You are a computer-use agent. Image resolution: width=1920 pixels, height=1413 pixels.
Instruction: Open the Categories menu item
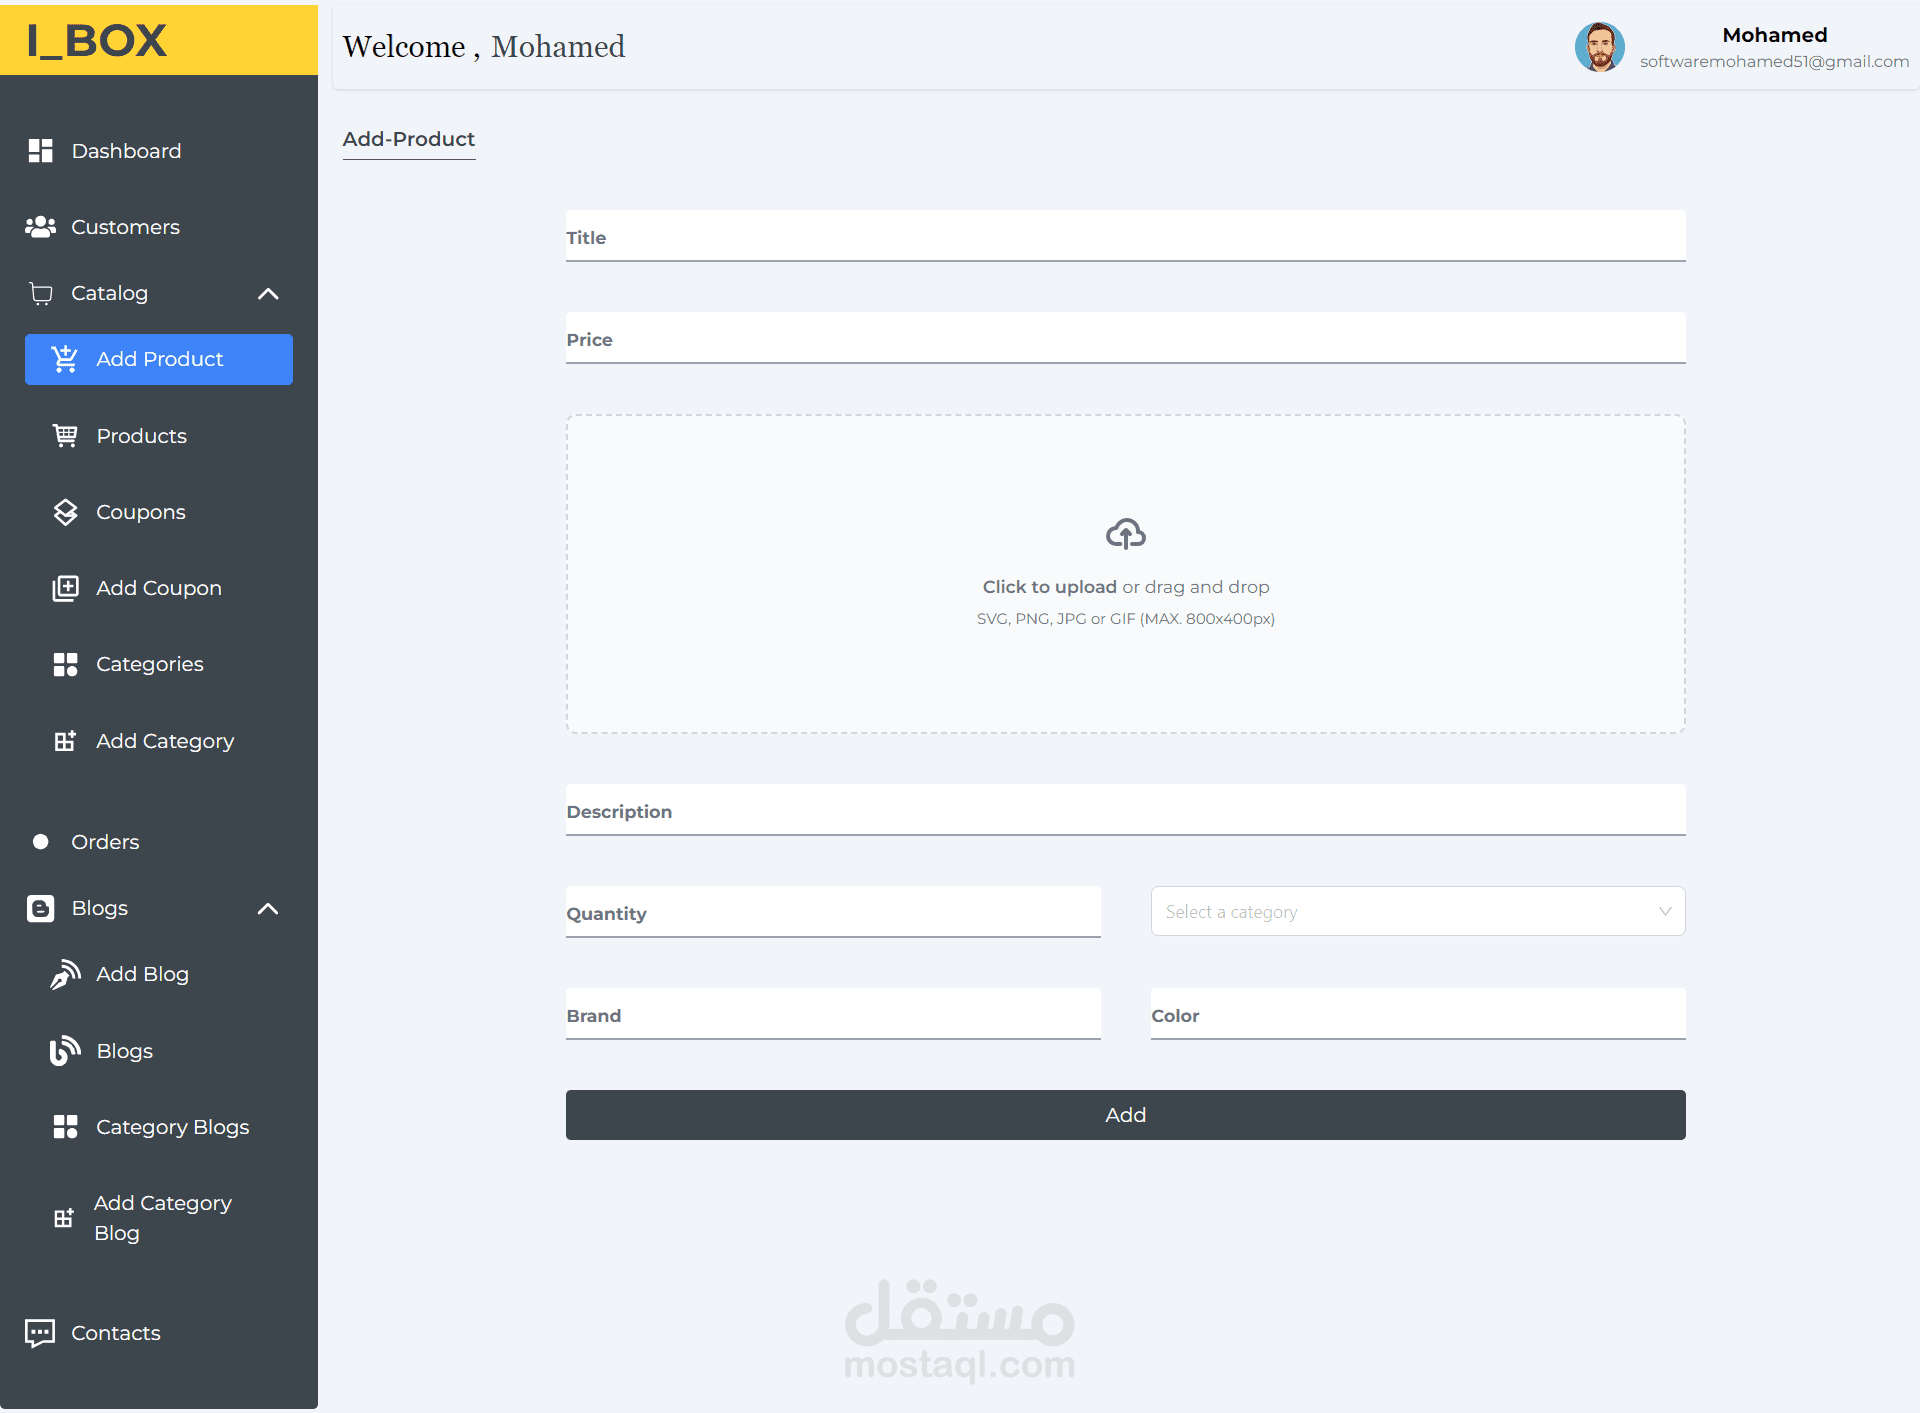click(x=150, y=665)
